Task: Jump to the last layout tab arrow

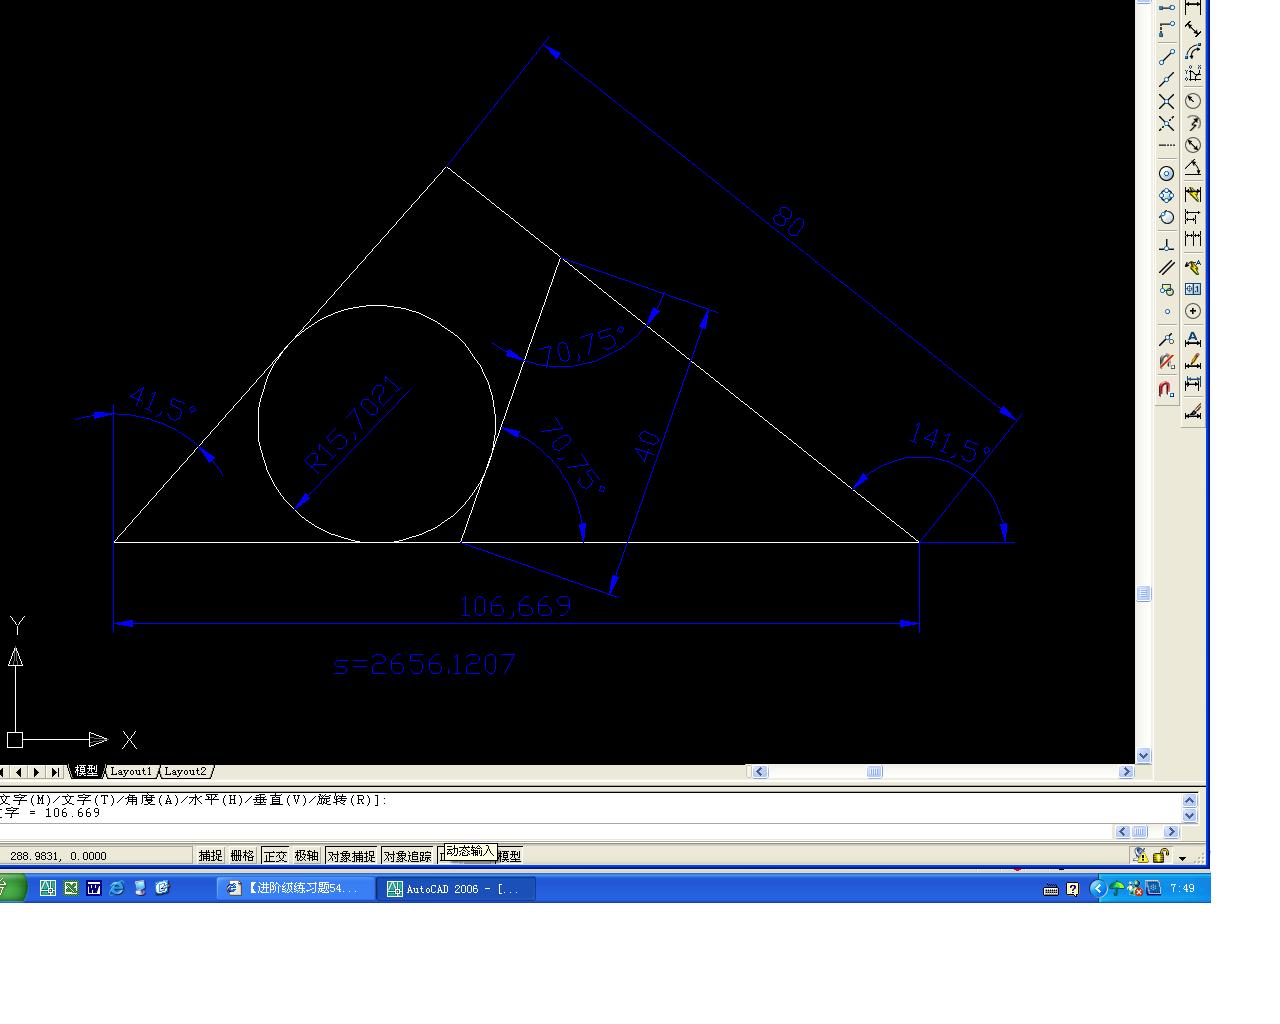Action: [x=55, y=771]
